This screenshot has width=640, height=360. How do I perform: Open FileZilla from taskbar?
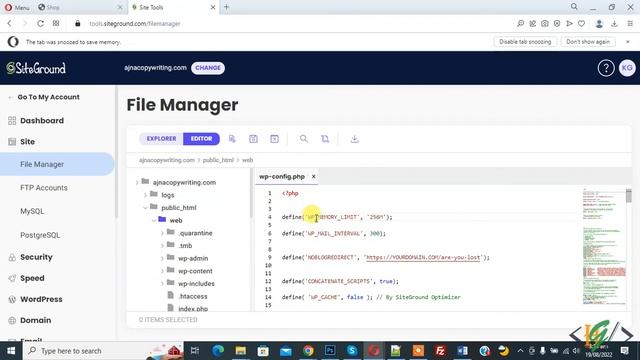(x=440, y=351)
